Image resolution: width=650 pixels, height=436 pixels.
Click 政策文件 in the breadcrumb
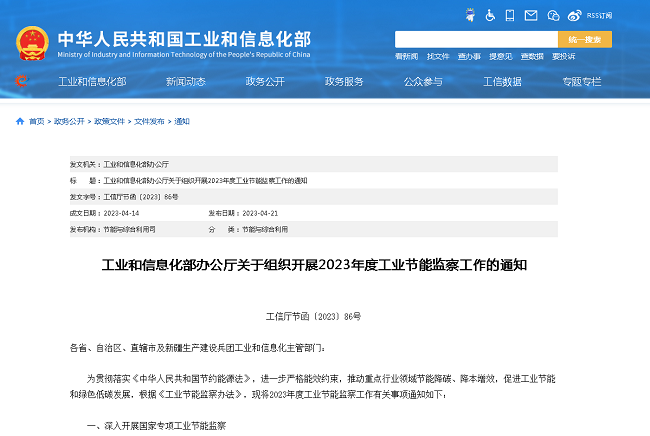click(109, 121)
